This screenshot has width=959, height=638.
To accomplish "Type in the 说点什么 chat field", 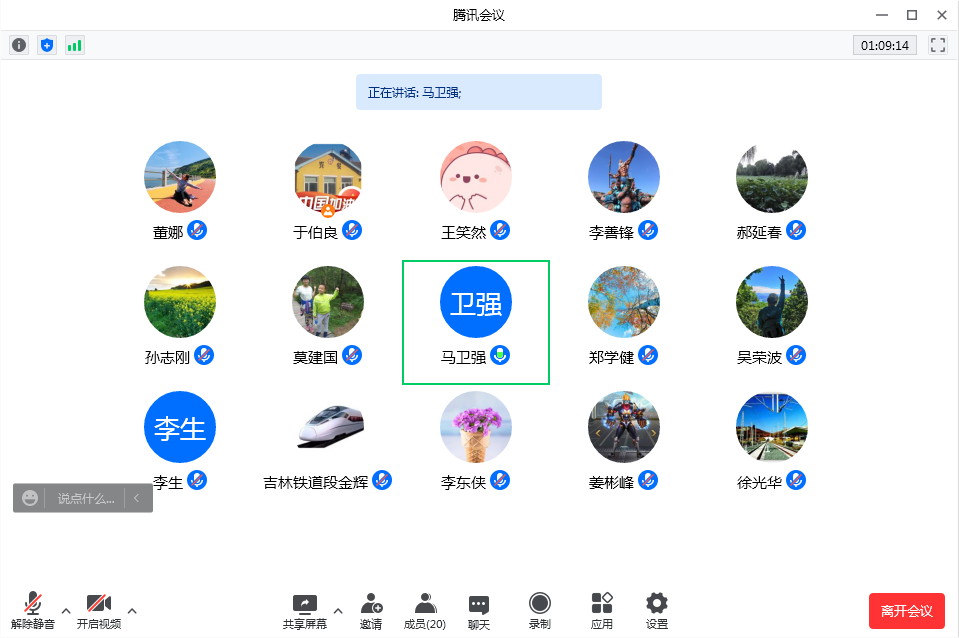I will pyautogui.click(x=85, y=498).
